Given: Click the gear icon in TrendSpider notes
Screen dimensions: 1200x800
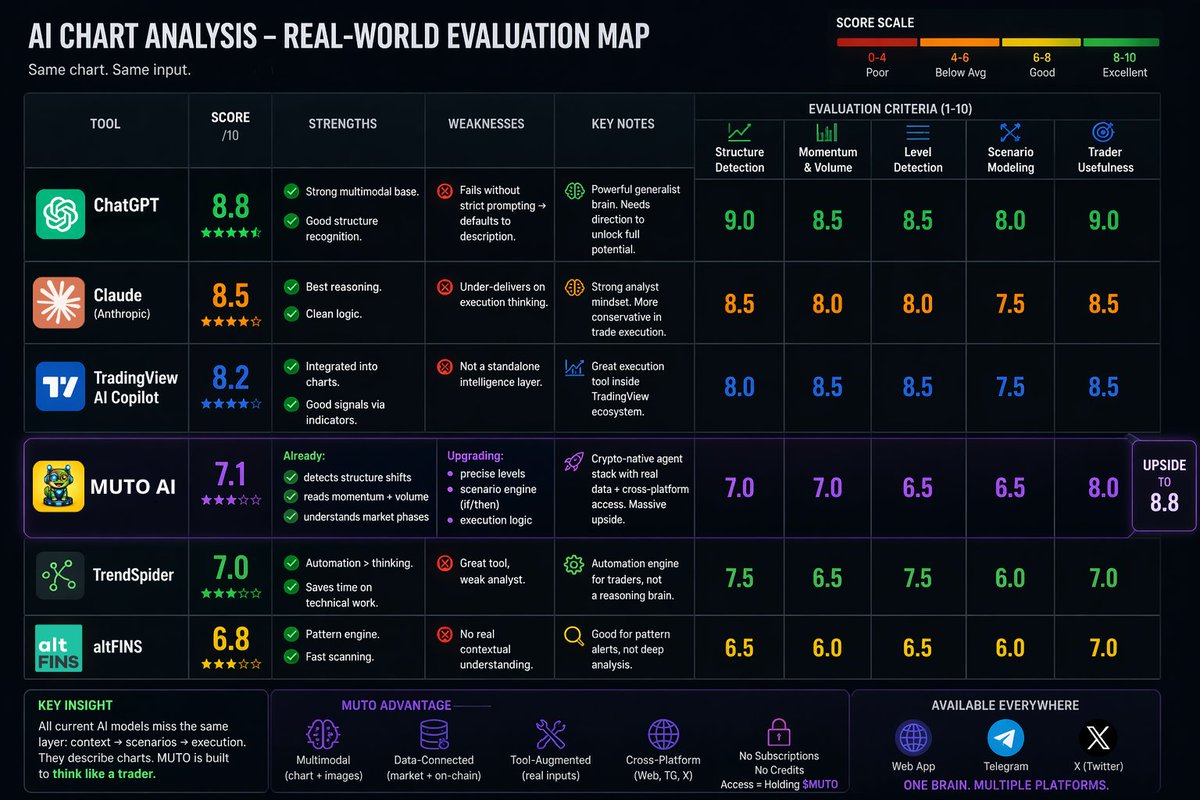Looking at the screenshot, I should tap(574, 564).
